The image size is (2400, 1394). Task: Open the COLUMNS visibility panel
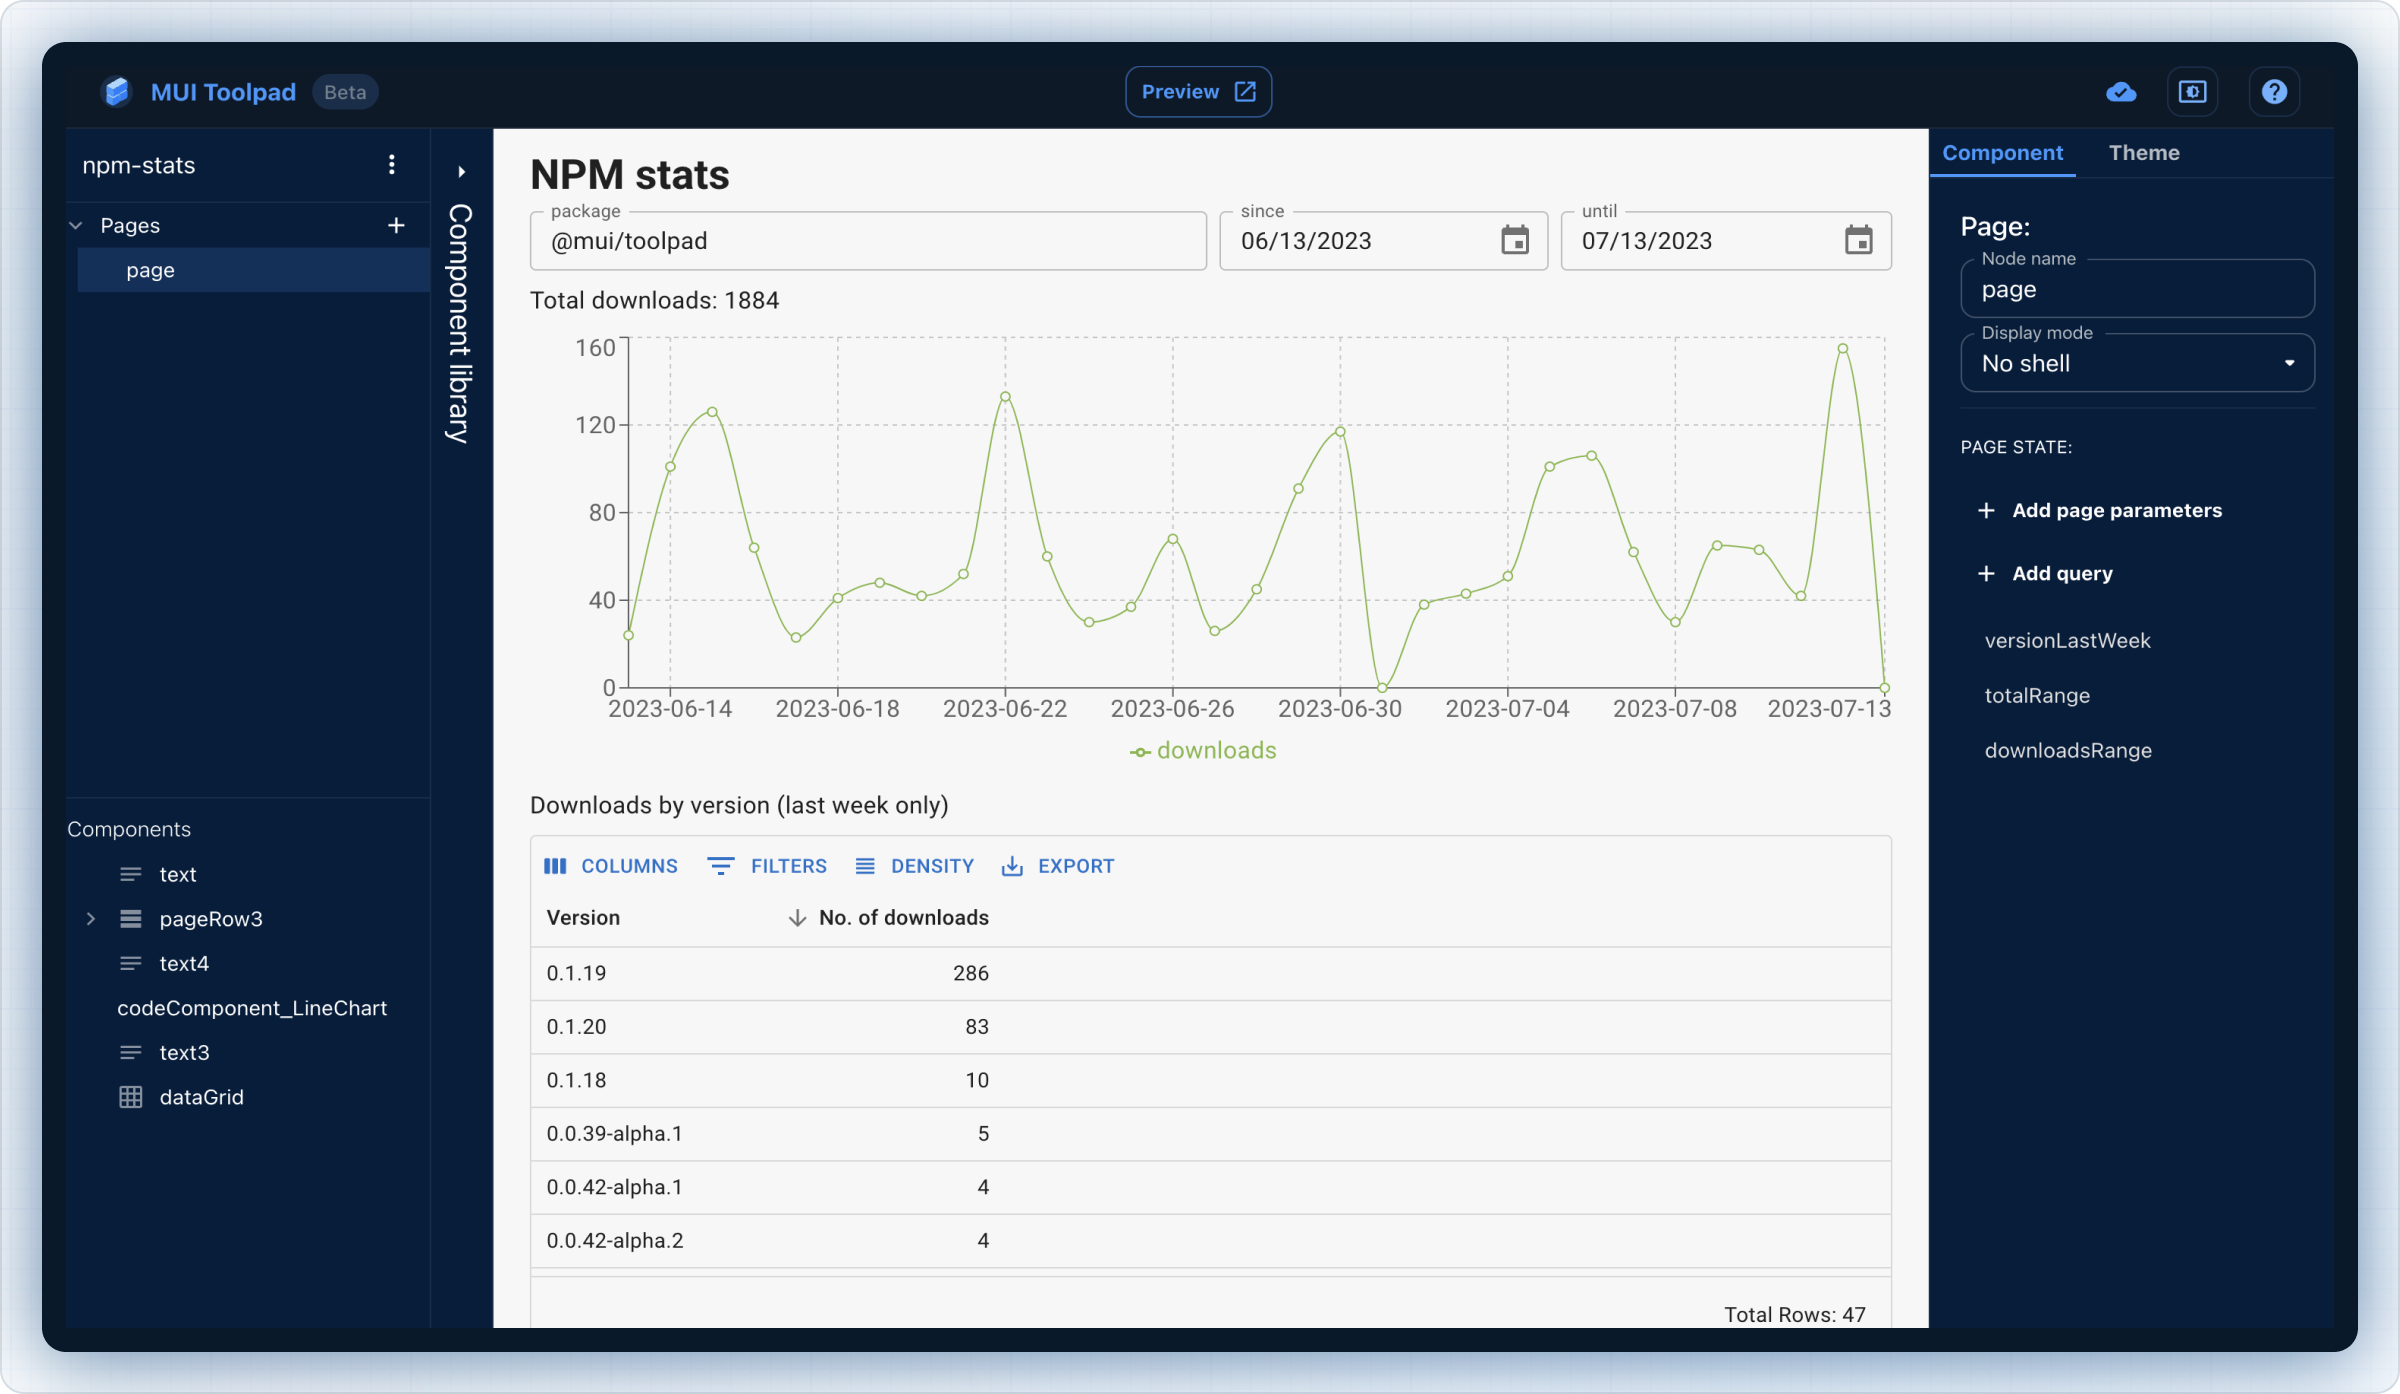point(611,866)
